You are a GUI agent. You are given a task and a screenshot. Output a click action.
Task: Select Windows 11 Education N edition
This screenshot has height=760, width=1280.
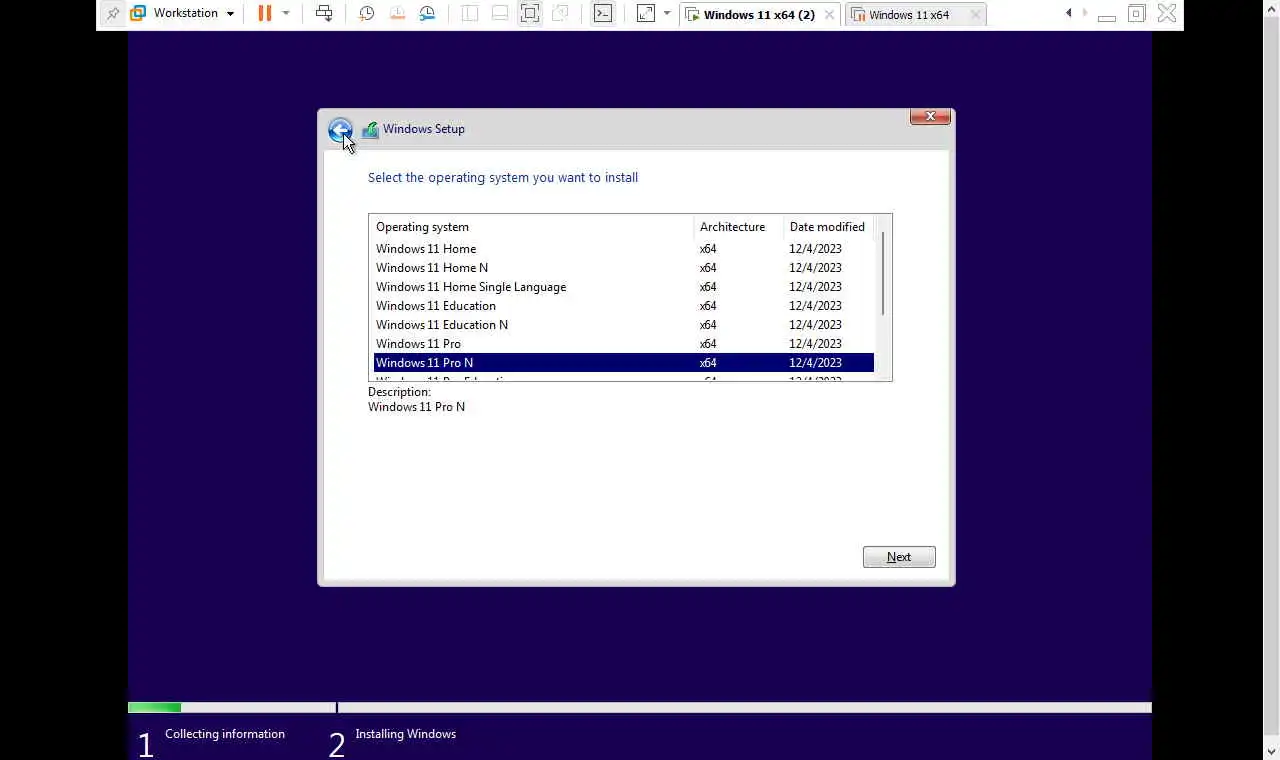pyautogui.click(x=624, y=325)
